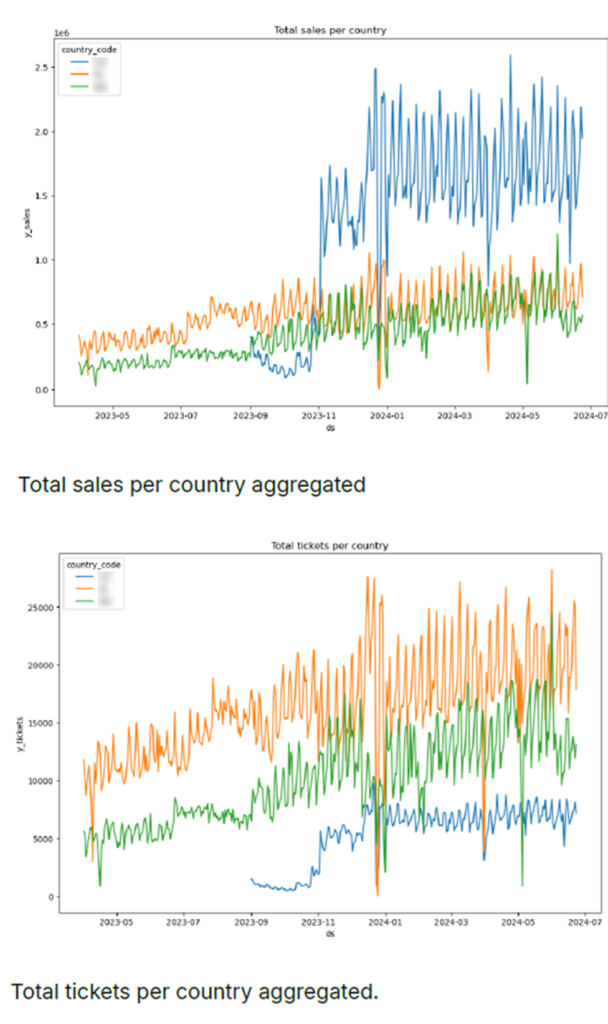This screenshot has width=608, height=1024.
Task: Select orange legend swatch in tickets chart
Action: point(78,590)
